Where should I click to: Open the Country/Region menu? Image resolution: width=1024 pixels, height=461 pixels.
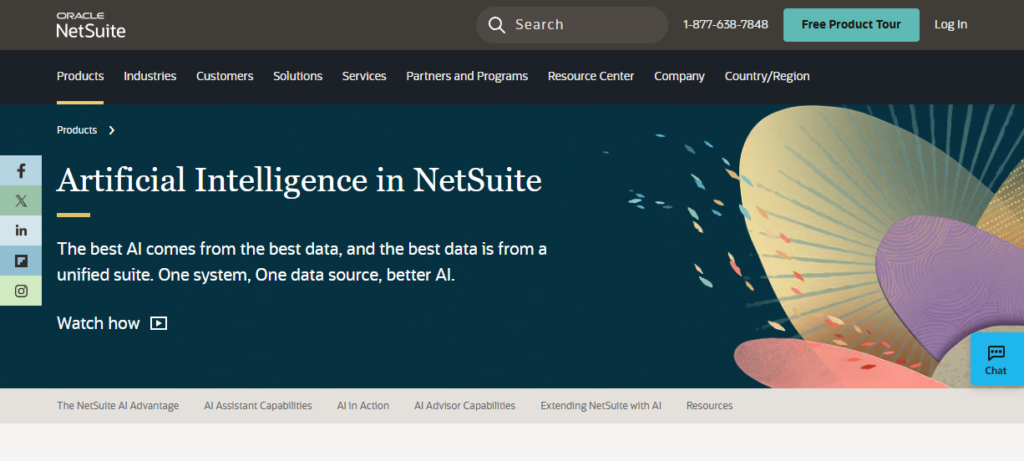tap(767, 76)
